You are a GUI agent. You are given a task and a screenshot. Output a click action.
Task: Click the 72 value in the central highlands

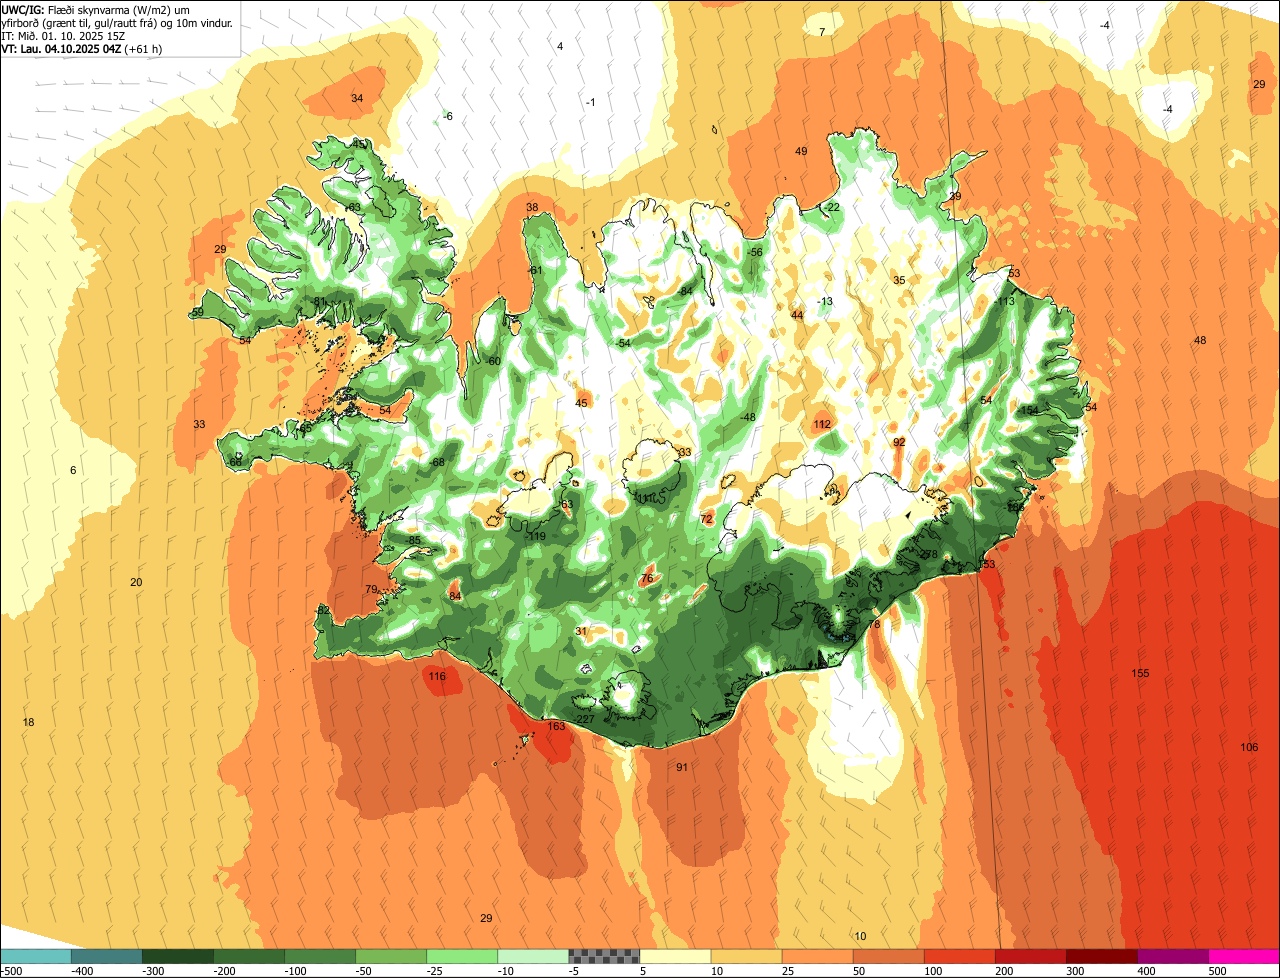[x=707, y=519]
